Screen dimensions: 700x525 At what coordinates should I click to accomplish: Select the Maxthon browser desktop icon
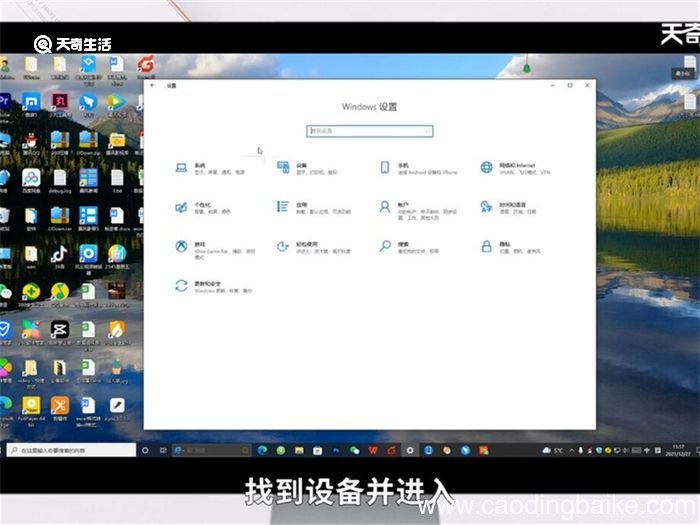pos(31,105)
